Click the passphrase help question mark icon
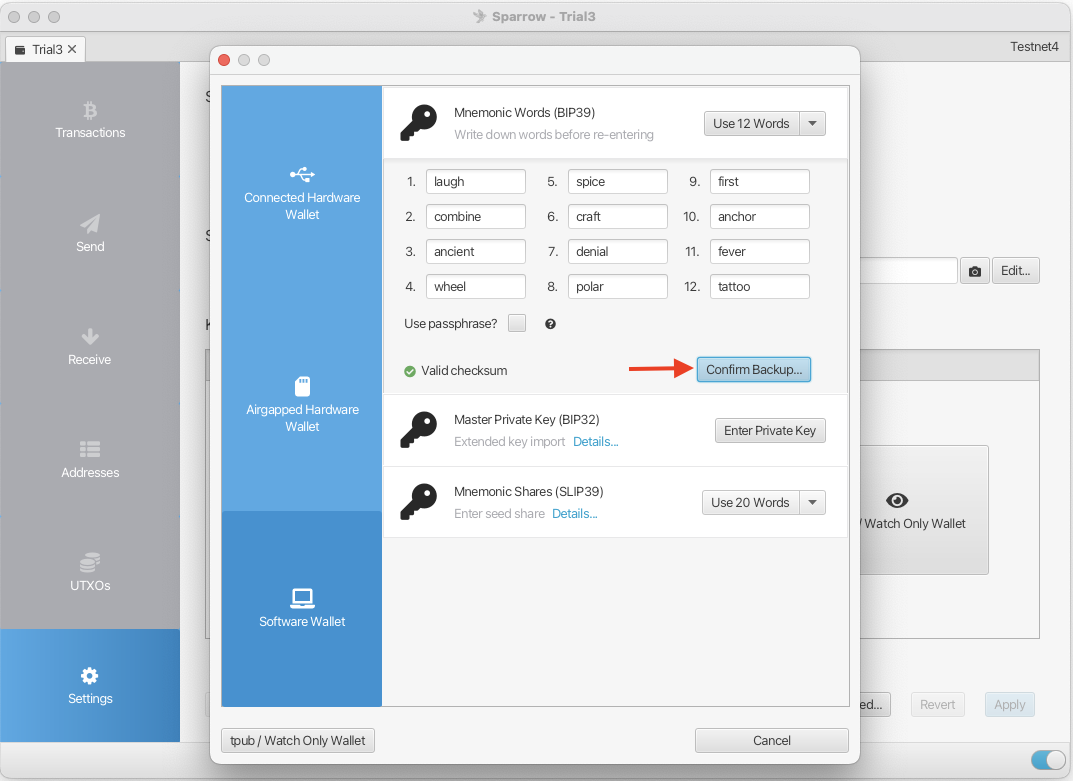The image size is (1073, 781). (x=550, y=324)
